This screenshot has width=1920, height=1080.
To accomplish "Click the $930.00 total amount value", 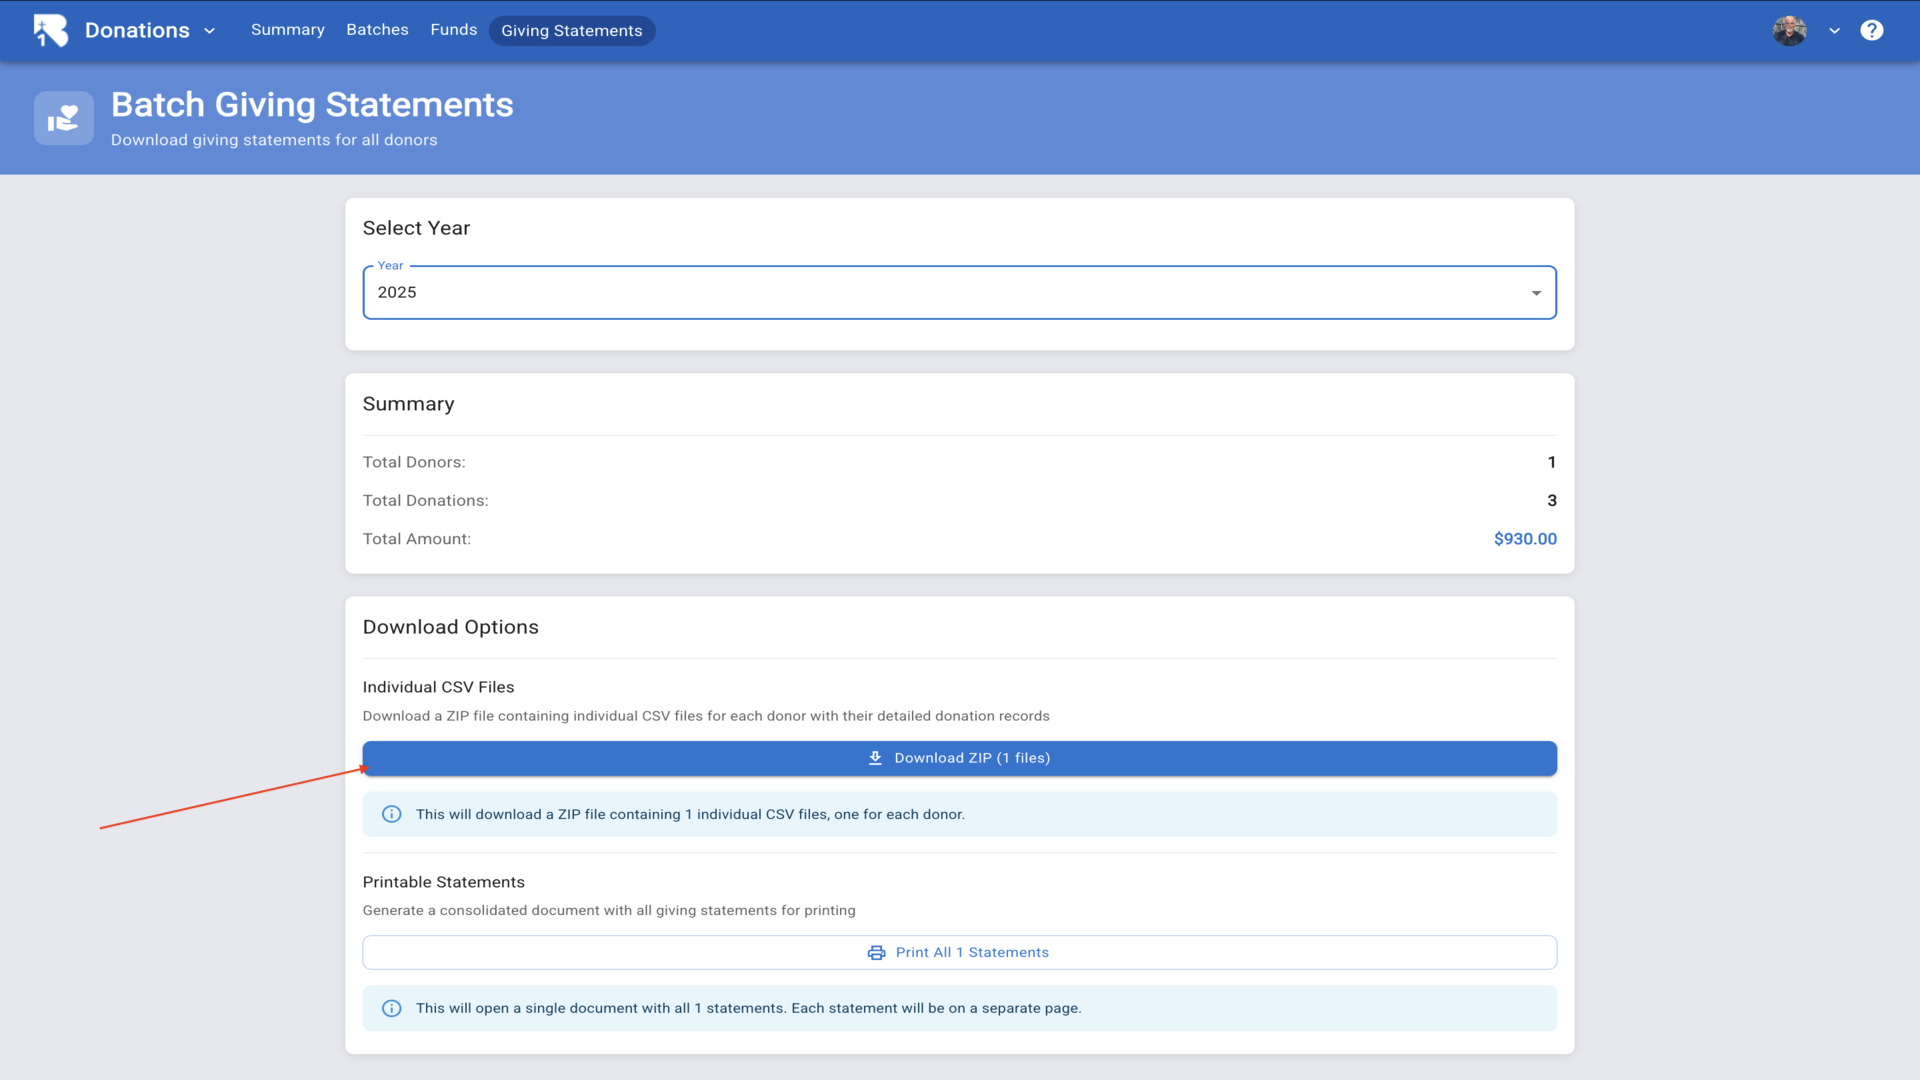I will pos(1524,539).
